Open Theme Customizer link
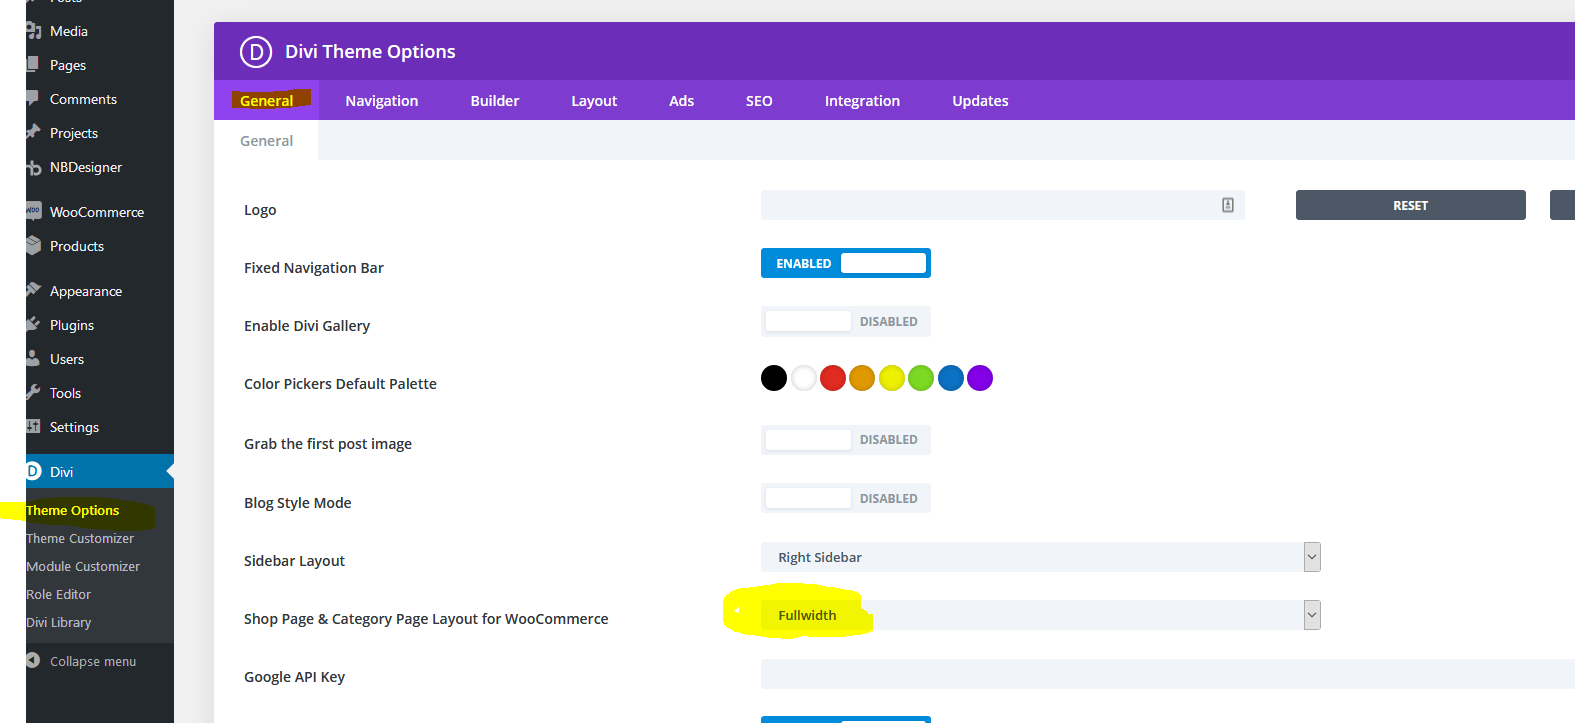This screenshot has height=723, width=1575. pyautogui.click(x=80, y=538)
